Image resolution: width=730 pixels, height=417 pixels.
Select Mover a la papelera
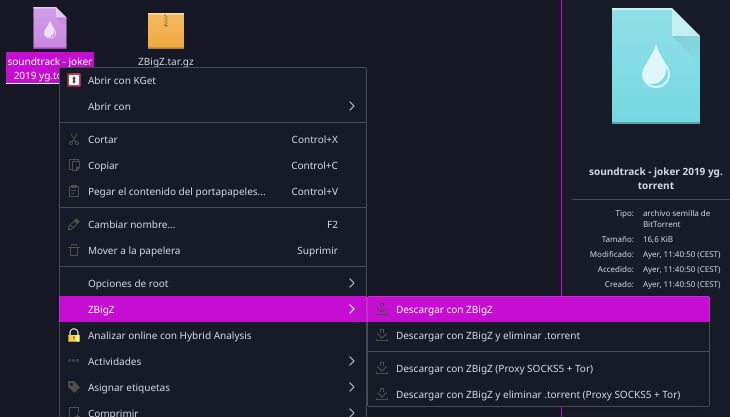[213, 250]
